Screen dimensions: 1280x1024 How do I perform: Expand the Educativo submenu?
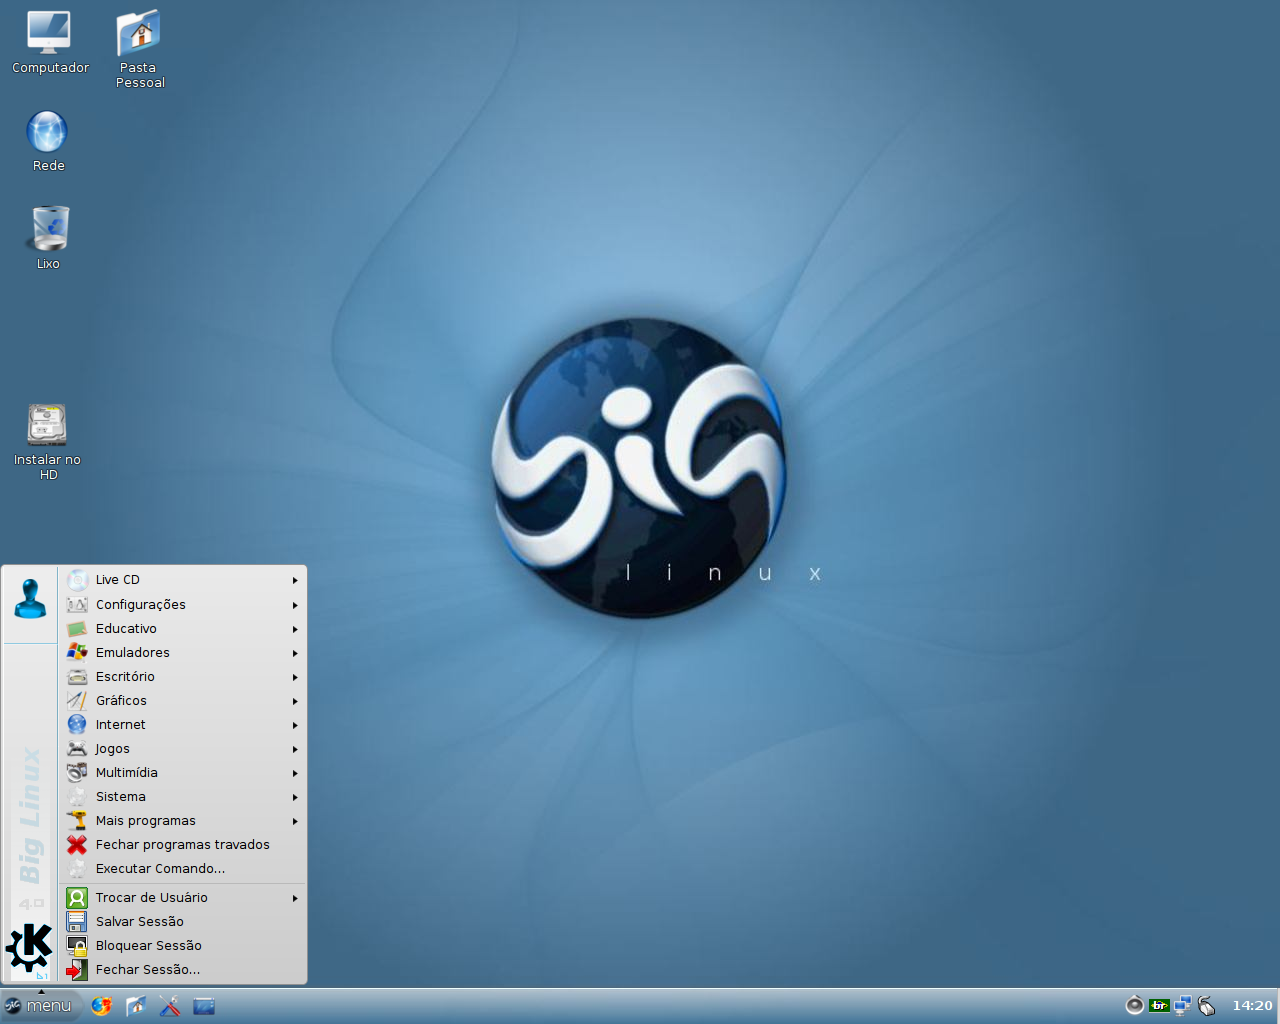(x=183, y=629)
